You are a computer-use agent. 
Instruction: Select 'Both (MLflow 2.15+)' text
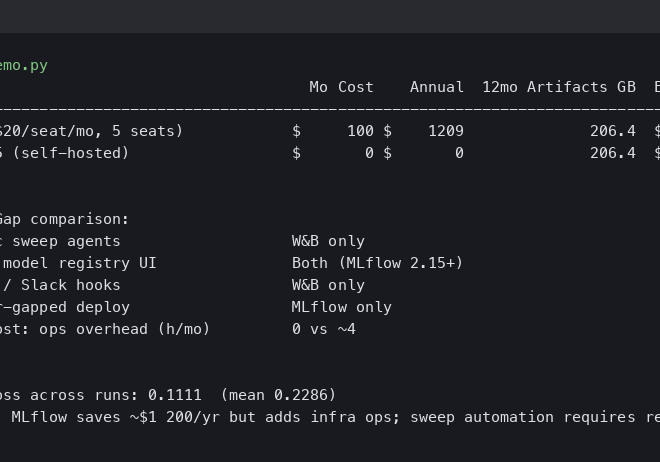(x=377, y=263)
